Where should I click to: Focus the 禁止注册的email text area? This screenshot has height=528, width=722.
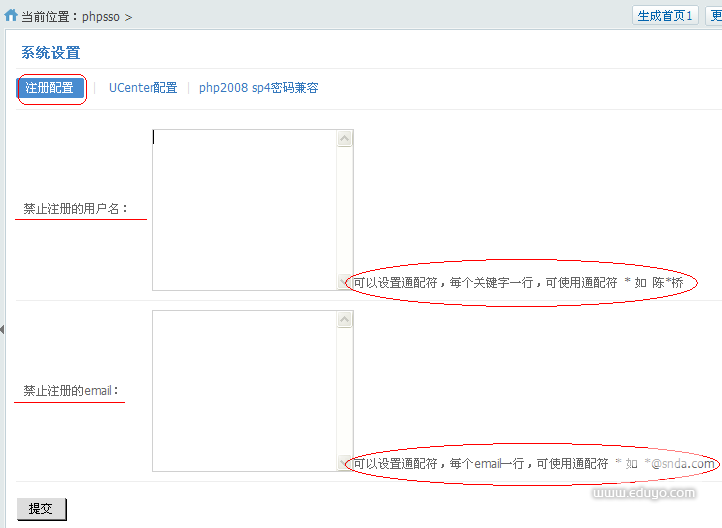[x=244, y=390]
